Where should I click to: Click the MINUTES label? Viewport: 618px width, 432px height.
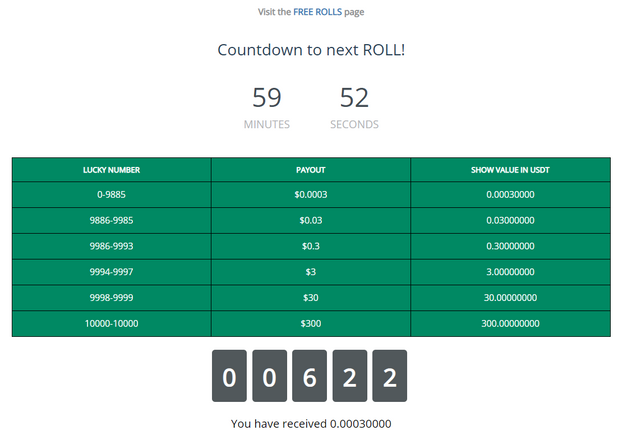[267, 125]
